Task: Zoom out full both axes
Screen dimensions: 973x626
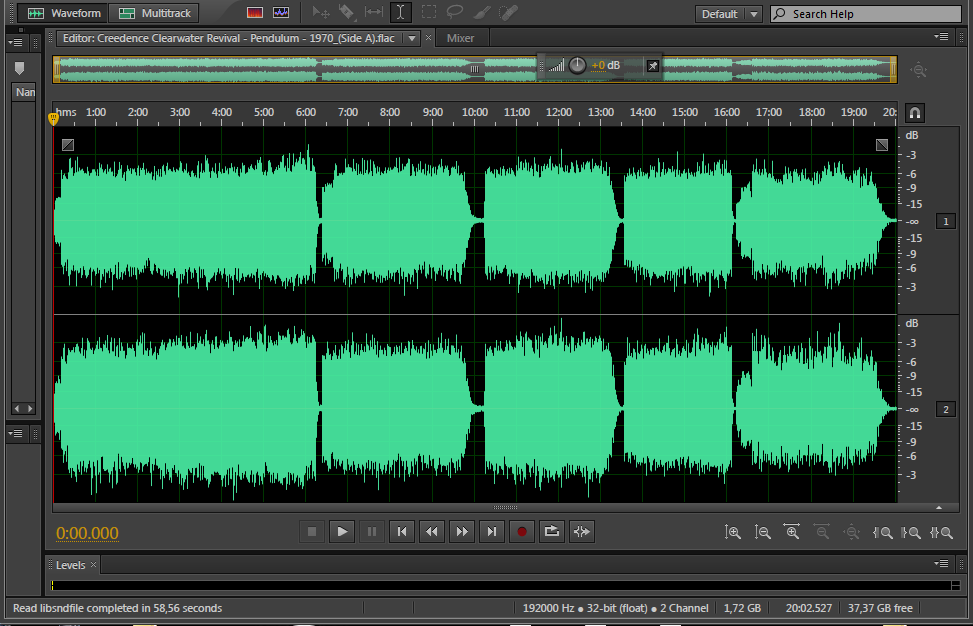Action: coord(852,532)
